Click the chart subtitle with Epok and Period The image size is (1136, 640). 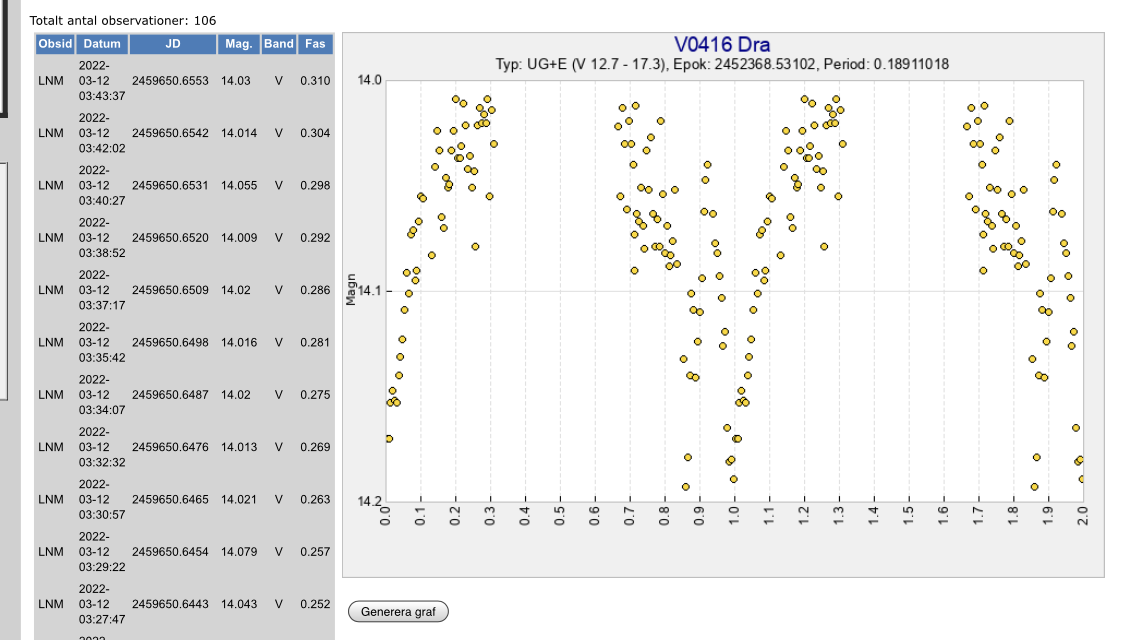(x=722, y=64)
